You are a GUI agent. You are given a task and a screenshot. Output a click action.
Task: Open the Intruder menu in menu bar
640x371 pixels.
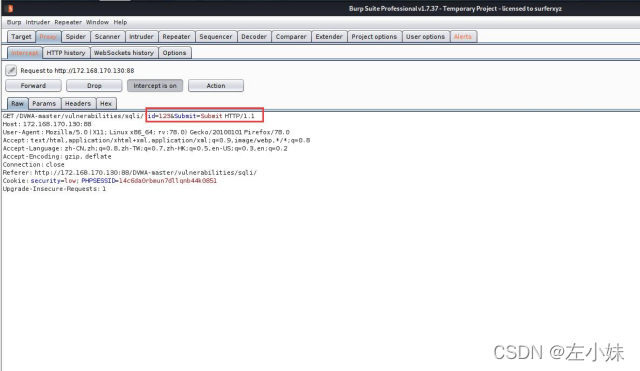tap(38, 22)
